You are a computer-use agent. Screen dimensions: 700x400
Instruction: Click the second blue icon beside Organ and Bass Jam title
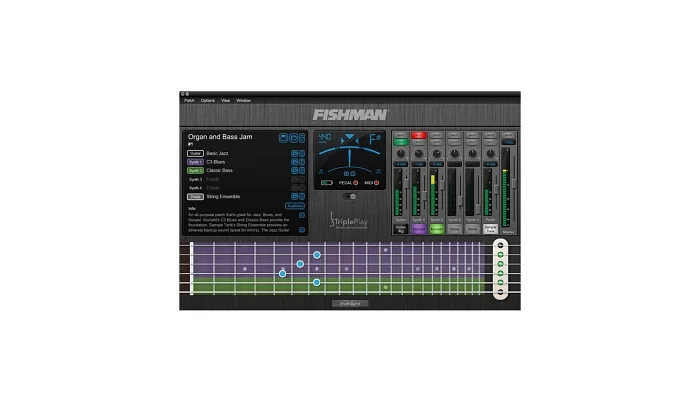point(293,138)
